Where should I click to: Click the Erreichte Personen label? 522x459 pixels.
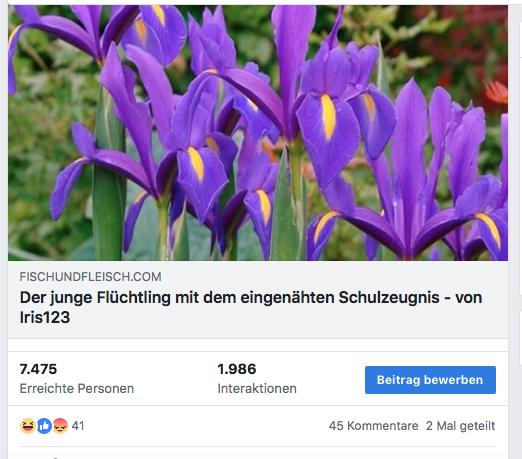click(x=77, y=388)
